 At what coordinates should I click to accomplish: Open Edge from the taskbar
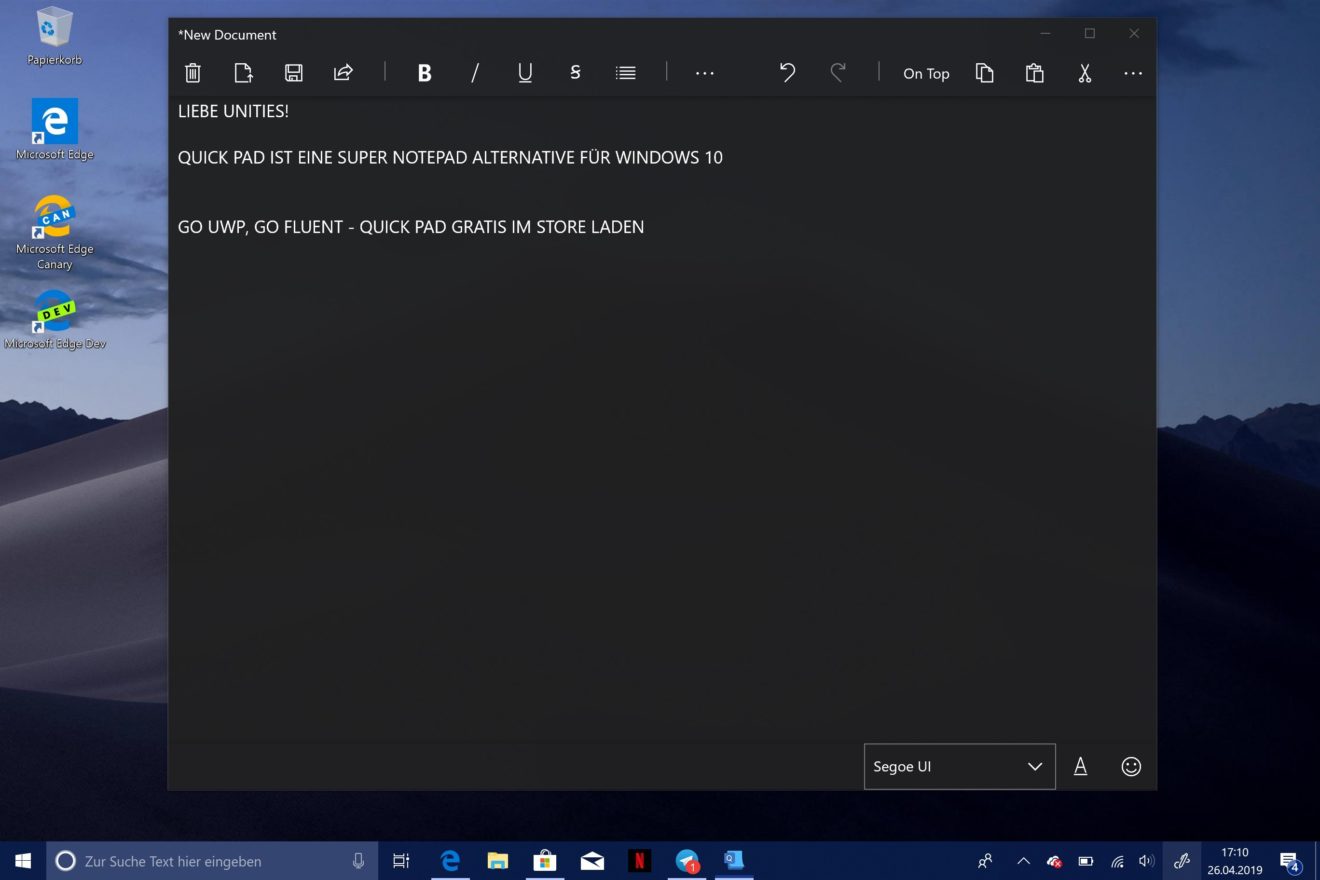pyautogui.click(x=450, y=861)
